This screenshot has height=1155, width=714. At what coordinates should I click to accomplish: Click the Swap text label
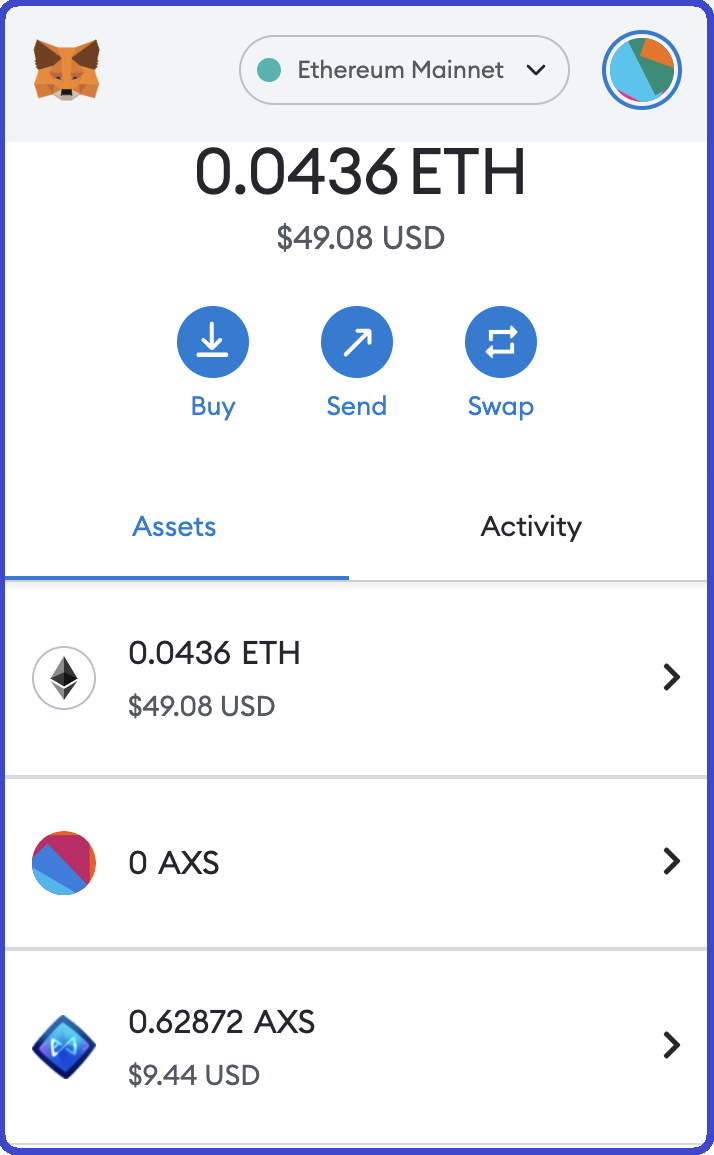[x=501, y=407]
